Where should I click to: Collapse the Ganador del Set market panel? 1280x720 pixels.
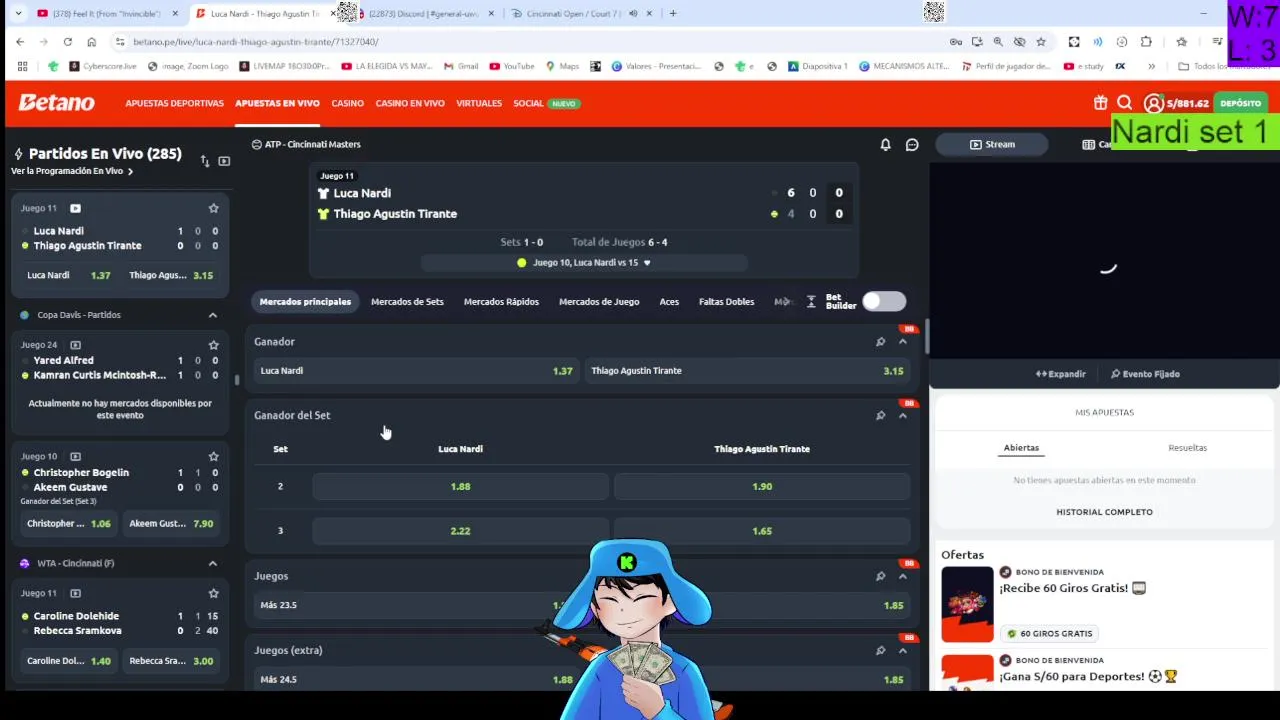click(x=902, y=415)
